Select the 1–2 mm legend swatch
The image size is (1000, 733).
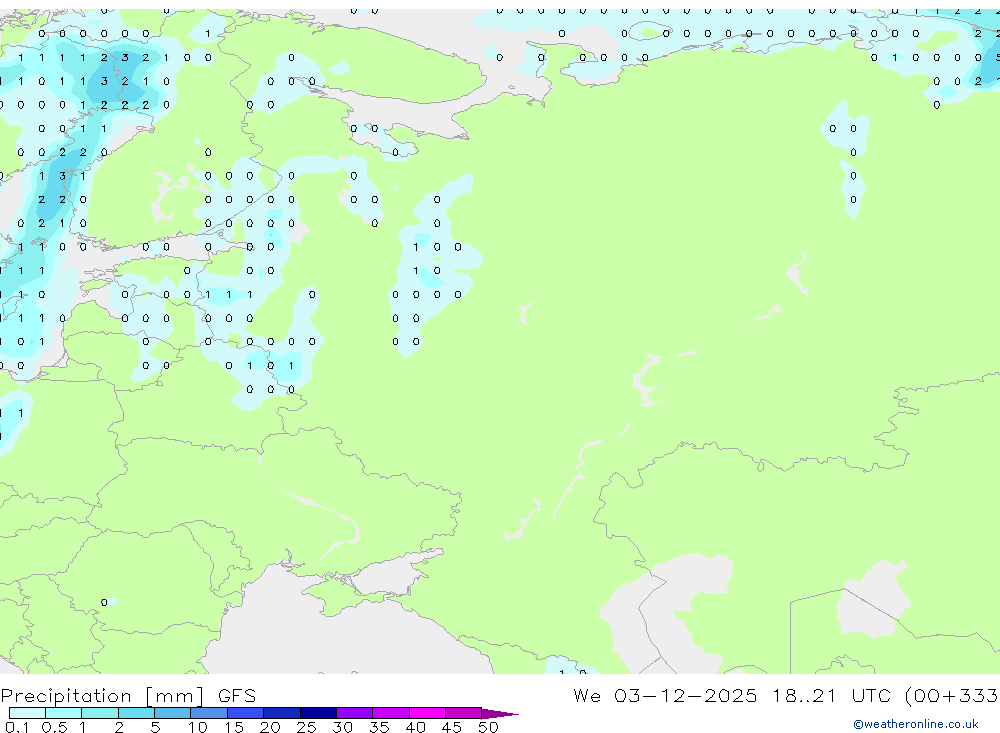tap(100, 713)
